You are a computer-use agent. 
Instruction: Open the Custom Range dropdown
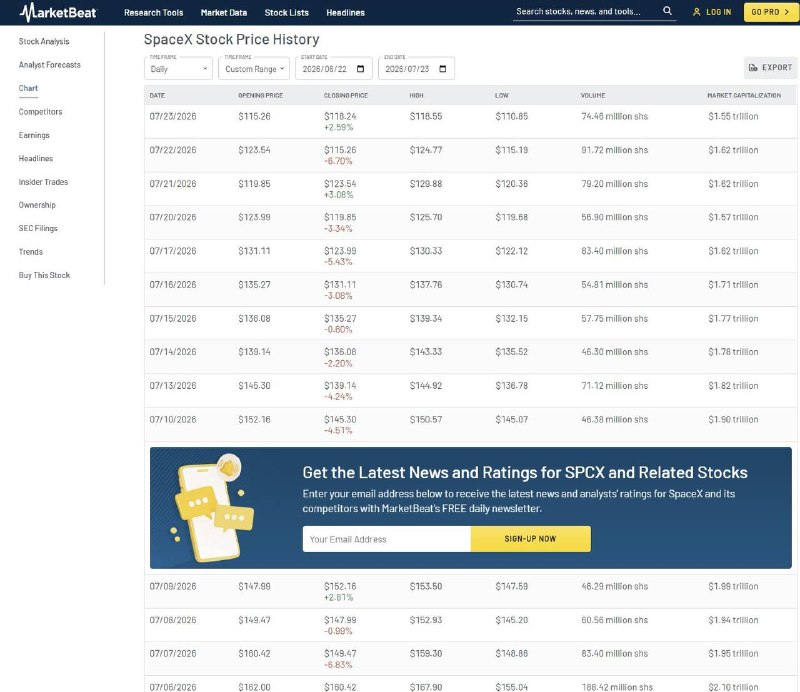[x=254, y=68]
